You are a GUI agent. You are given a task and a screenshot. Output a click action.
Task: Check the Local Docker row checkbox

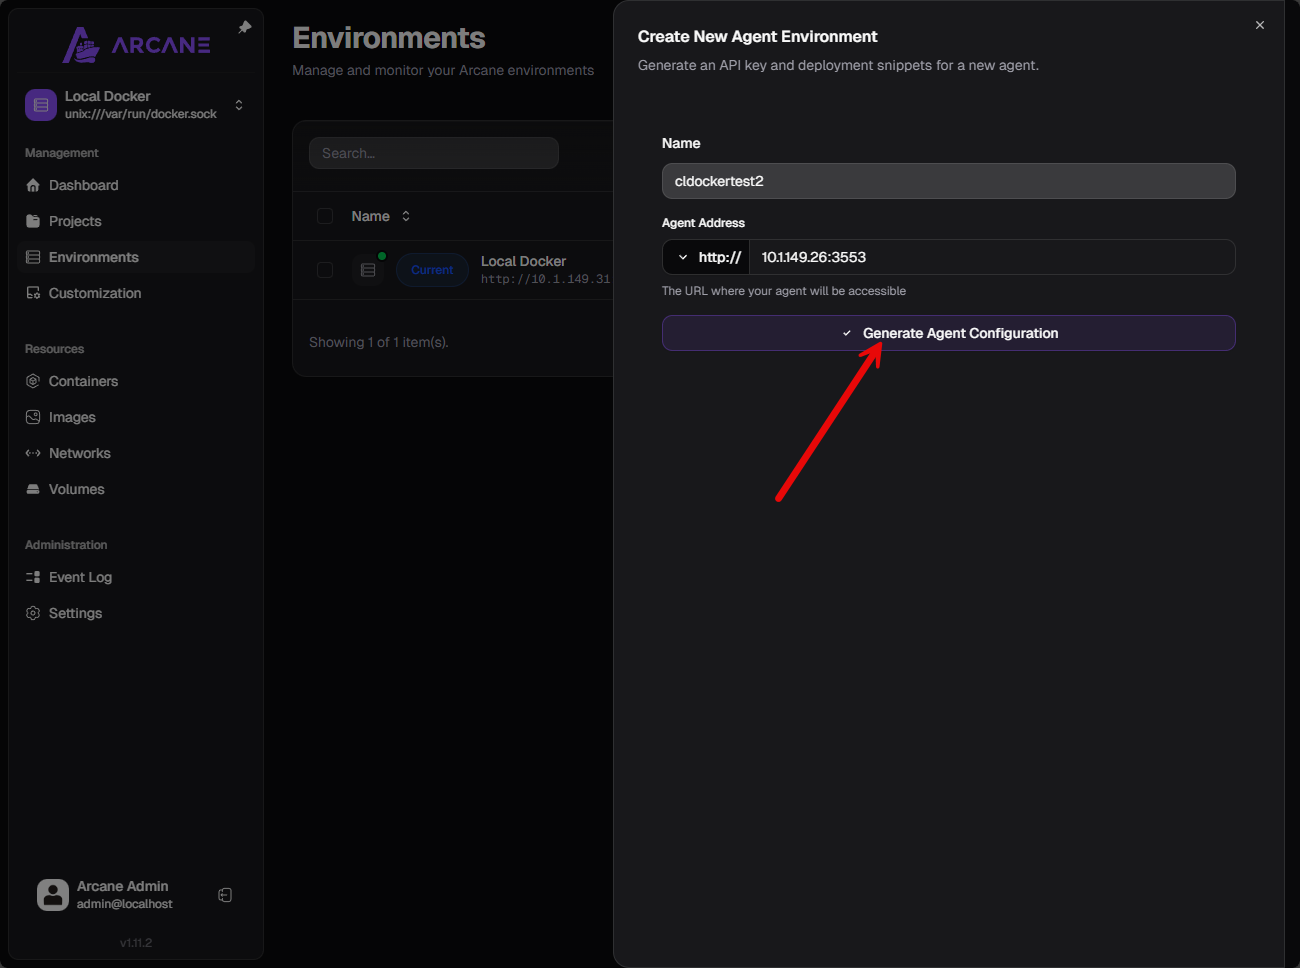pyautogui.click(x=325, y=270)
